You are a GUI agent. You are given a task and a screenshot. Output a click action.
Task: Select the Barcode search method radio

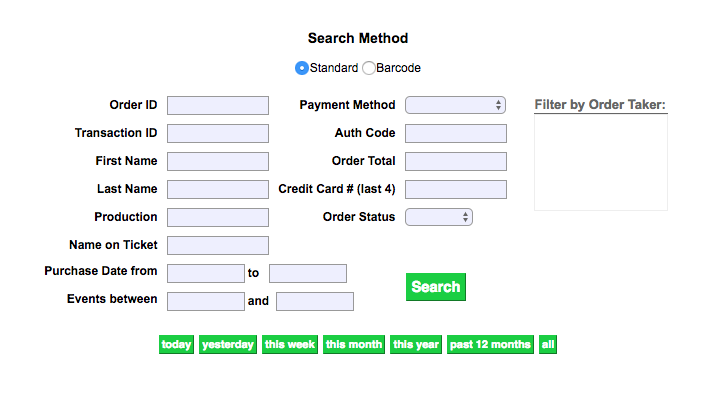pyautogui.click(x=369, y=68)
